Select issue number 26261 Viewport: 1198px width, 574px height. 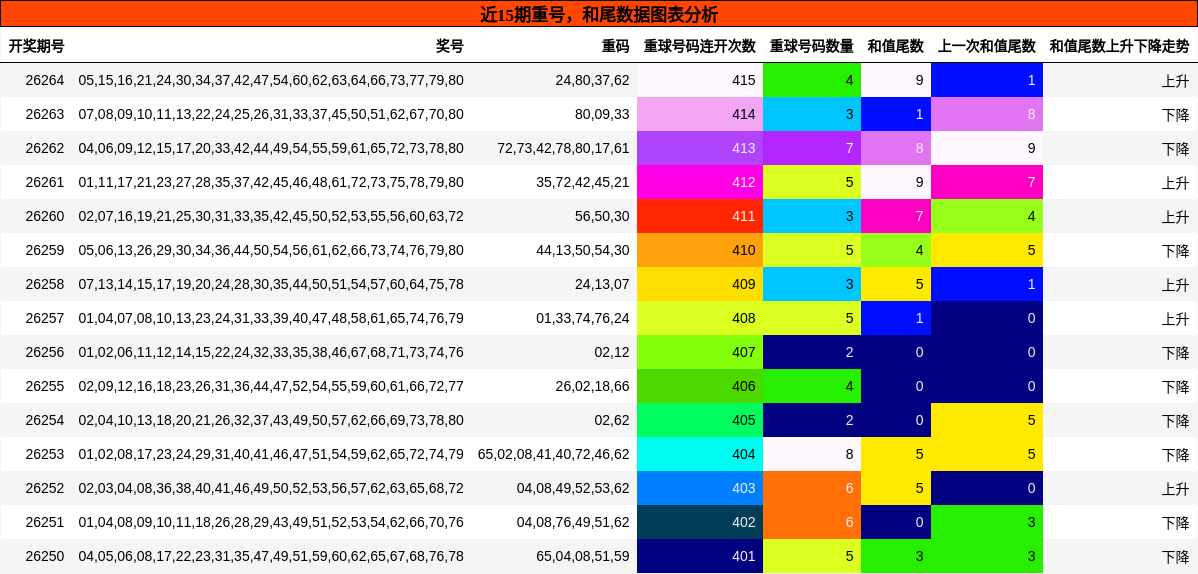pyautogui.click(x=45, y=183)
